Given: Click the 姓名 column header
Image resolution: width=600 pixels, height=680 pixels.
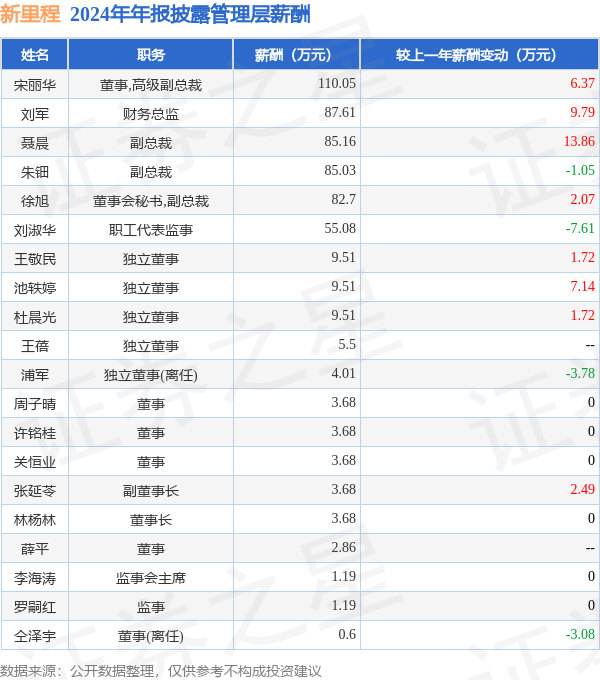Looking at the screenshot, I should (x=35, y=55).
